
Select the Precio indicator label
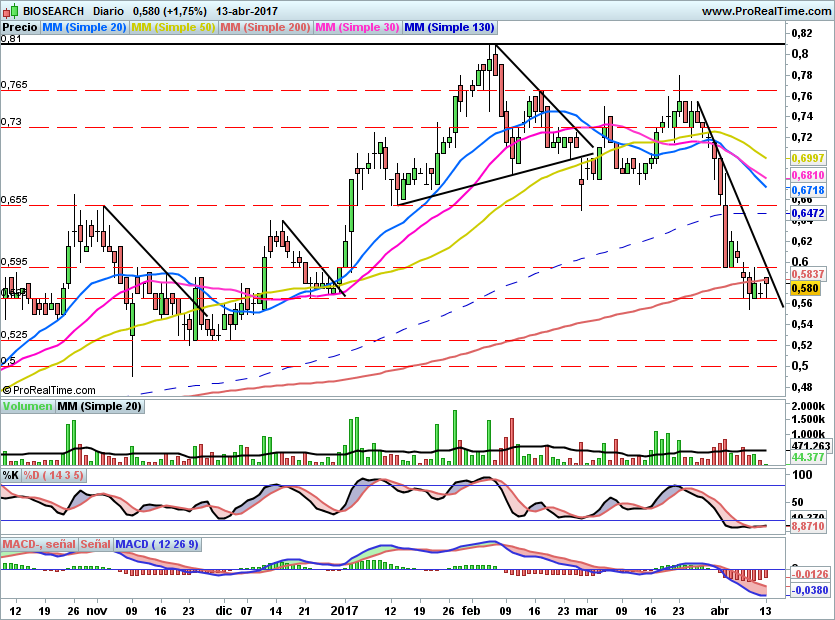[x=20, y=28]
